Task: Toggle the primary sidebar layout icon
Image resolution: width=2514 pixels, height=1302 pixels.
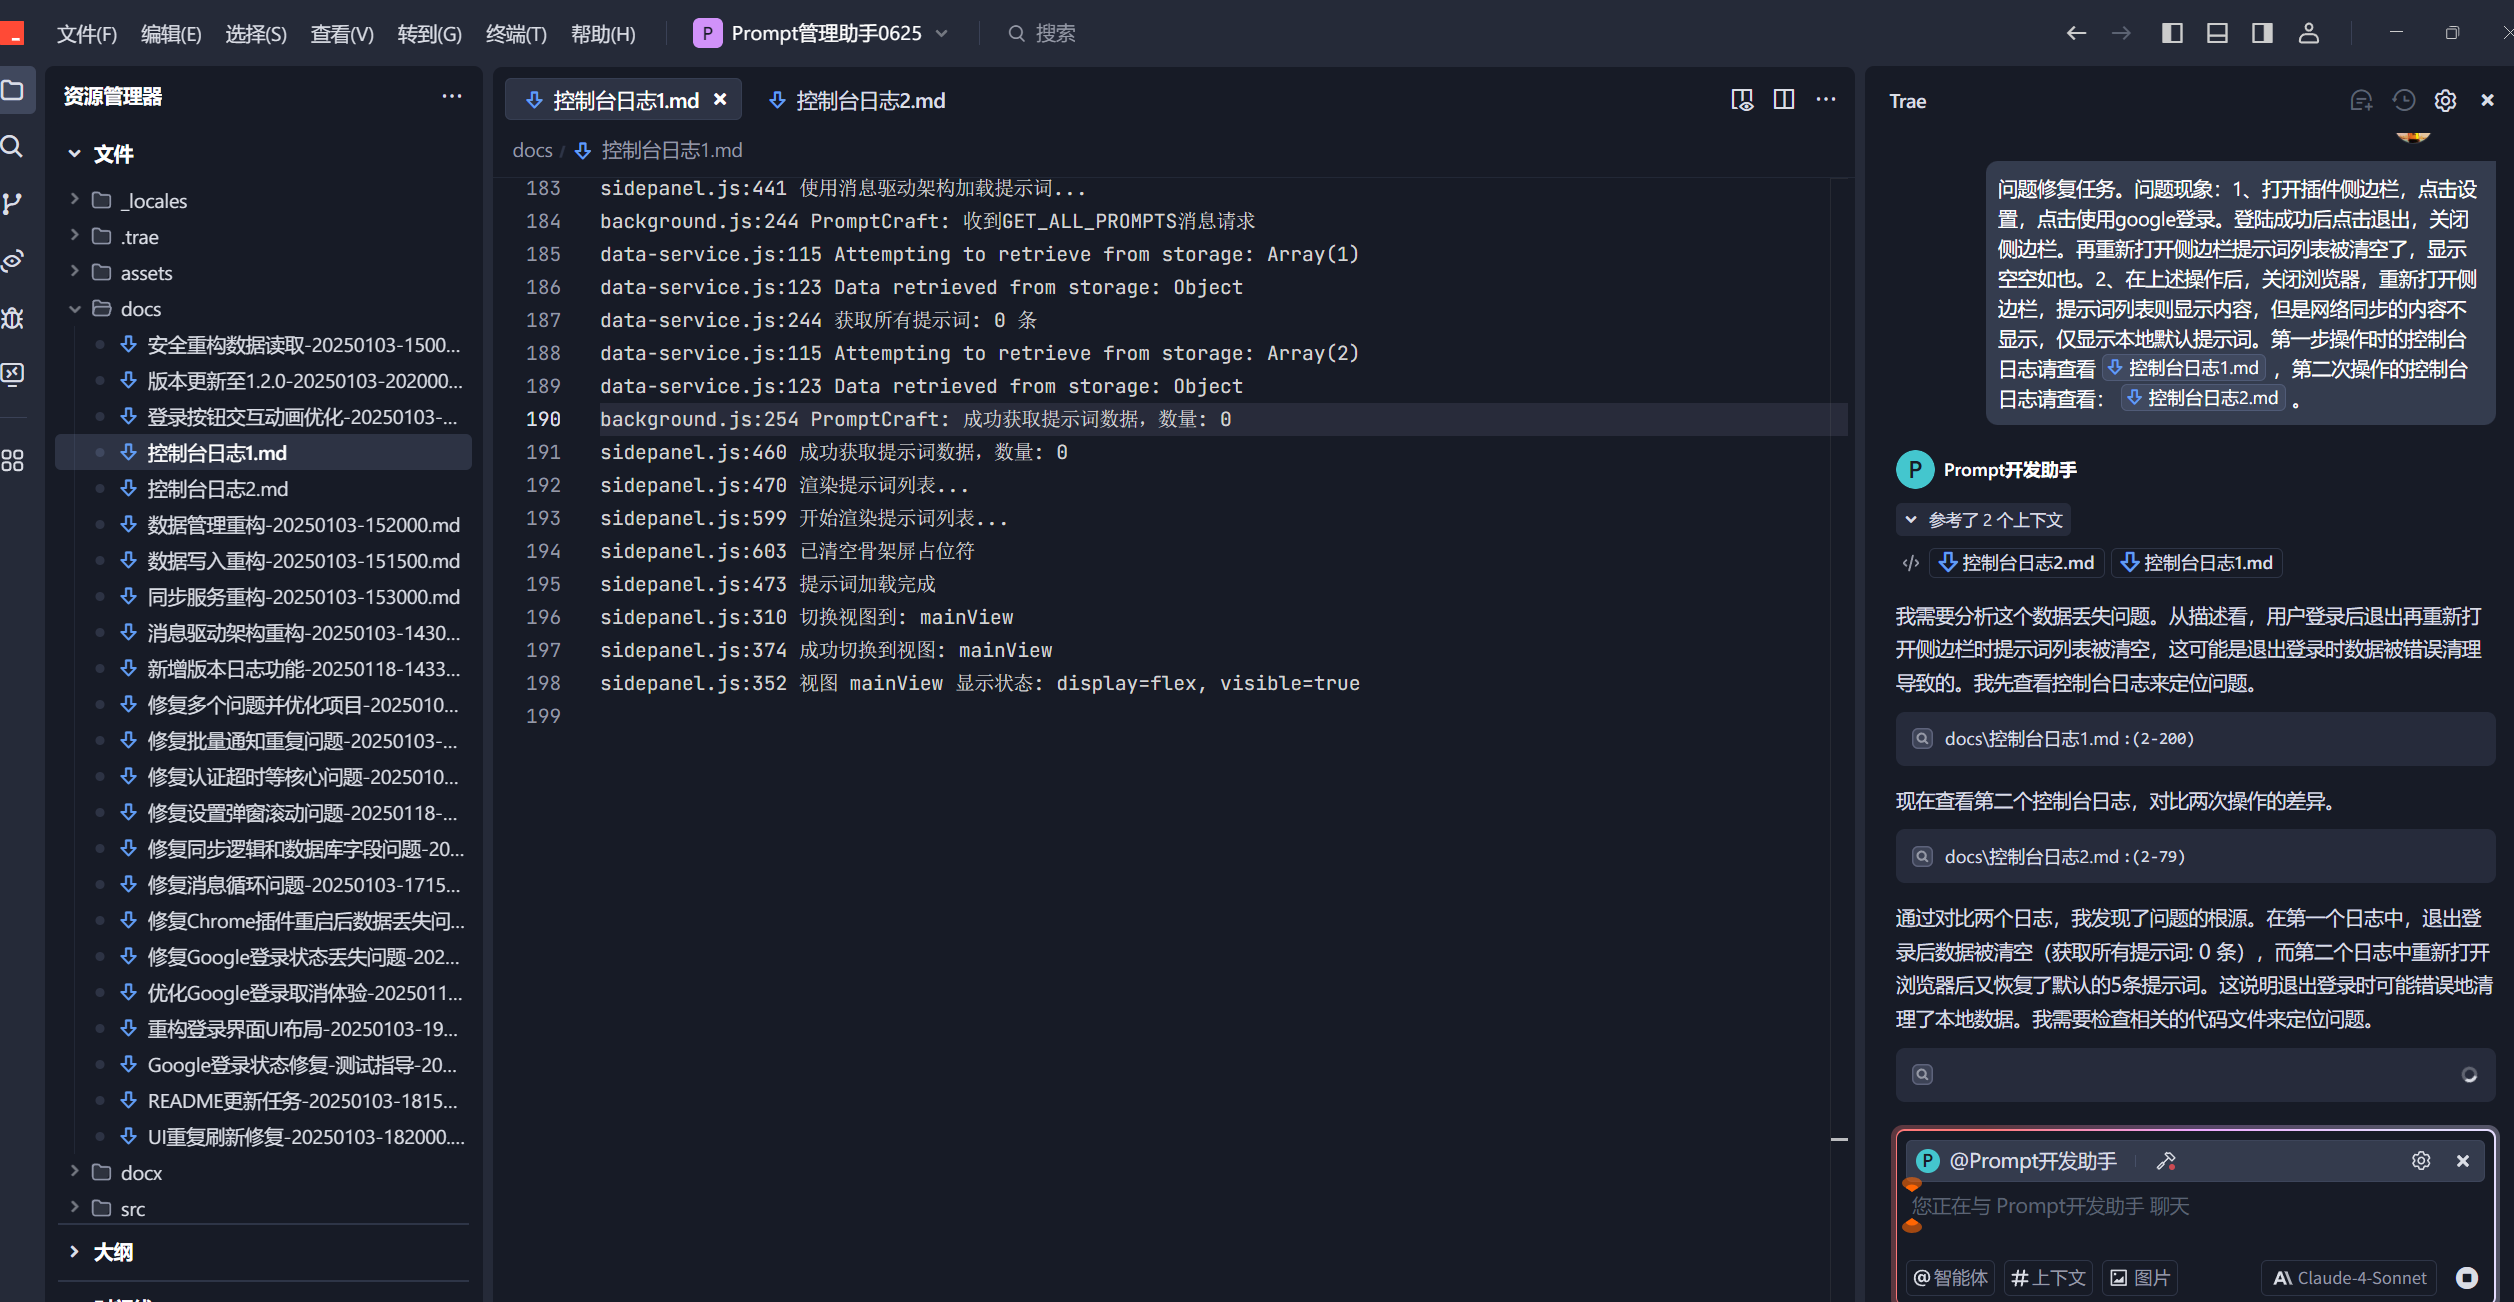Action: 2172,33
